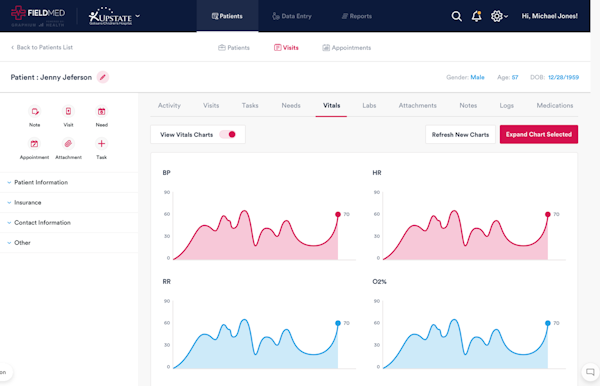Add a Visit from sidebar icon
This screenshot has width=600, height=386.
[x=68, y=111]
